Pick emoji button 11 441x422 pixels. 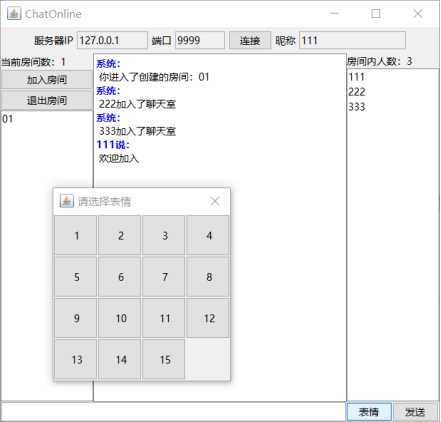pyautogui.click(x=164, y=318)
